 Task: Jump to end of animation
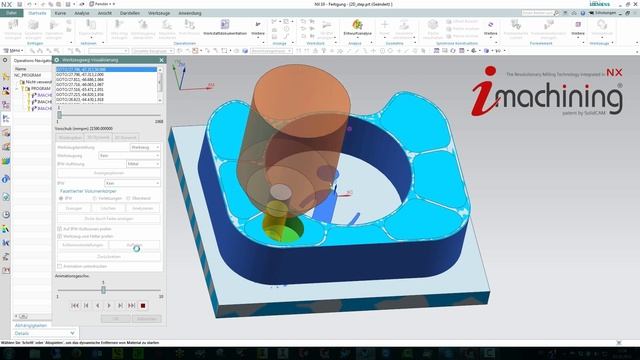(x=131, y=305)
